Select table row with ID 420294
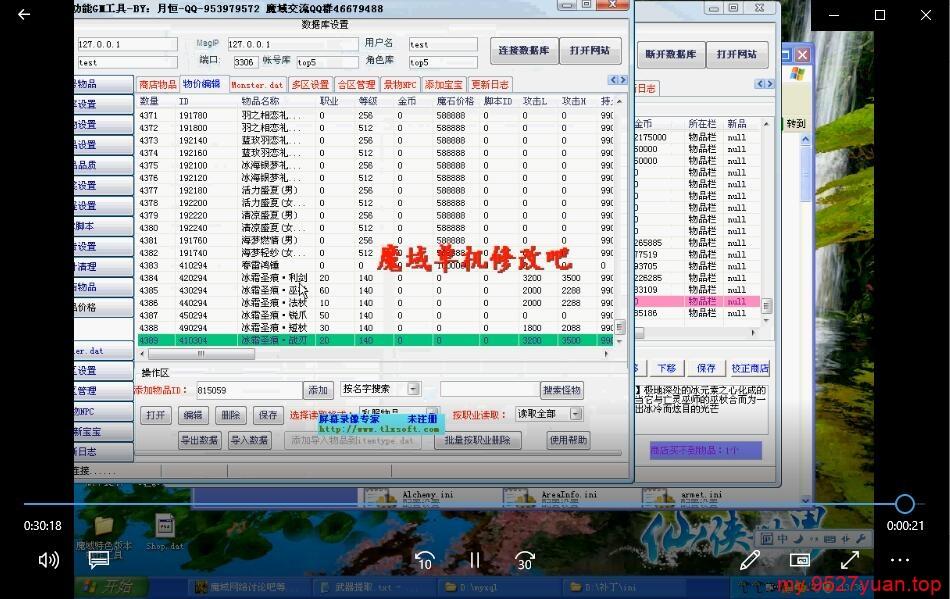Screen dimensions: 950x599 (x=376, y=278)
